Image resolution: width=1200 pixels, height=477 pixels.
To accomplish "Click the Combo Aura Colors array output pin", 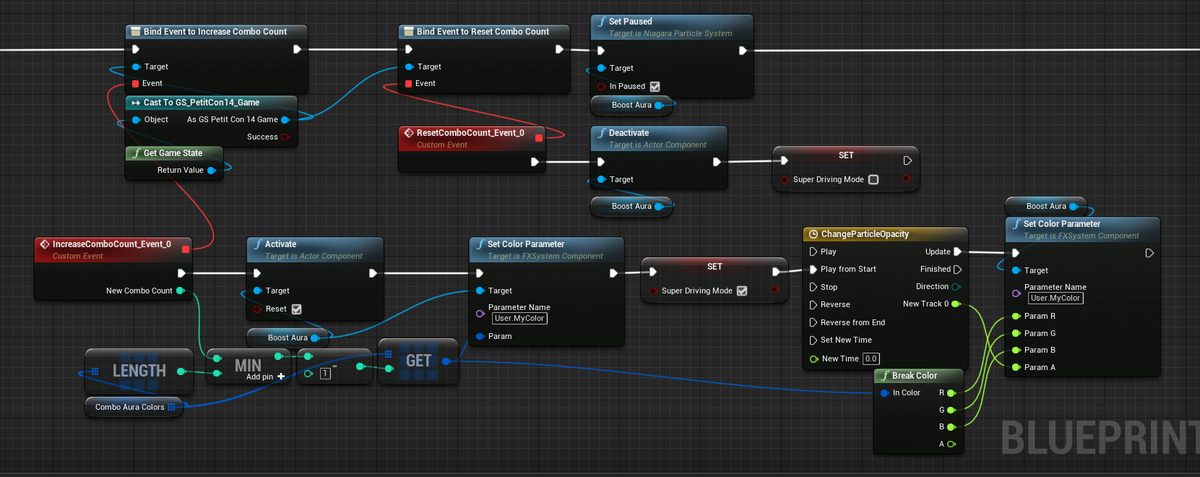I will (x=172, y=407).
